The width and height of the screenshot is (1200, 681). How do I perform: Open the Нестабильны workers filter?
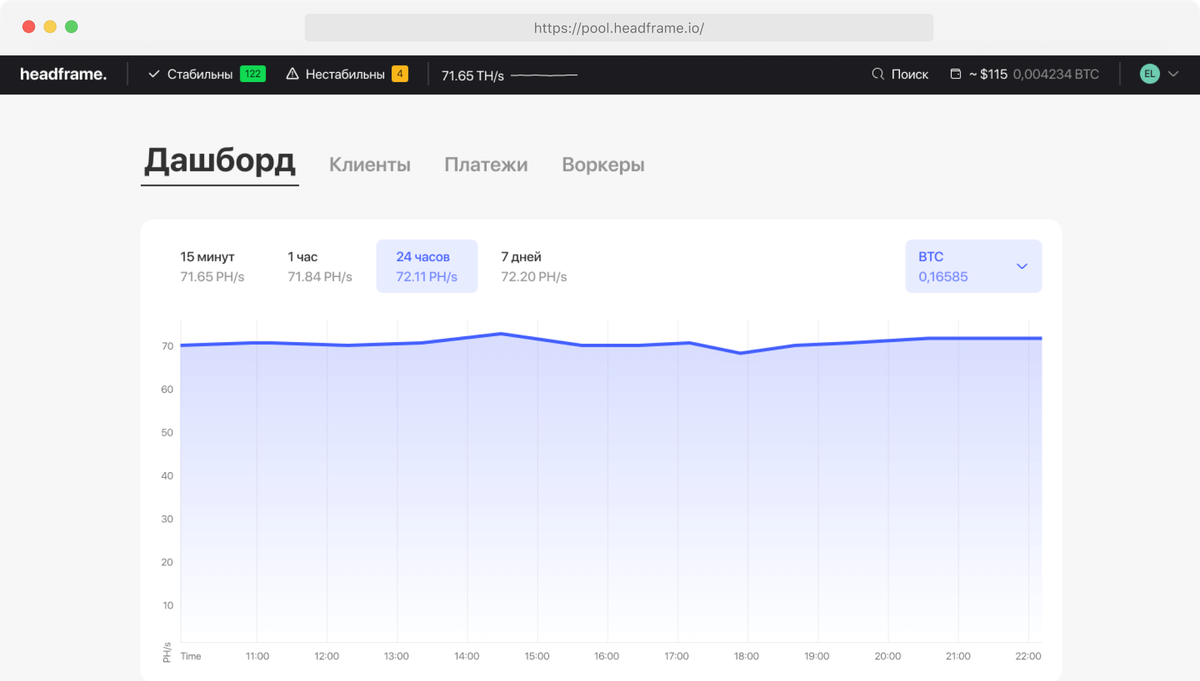(347, 74)
